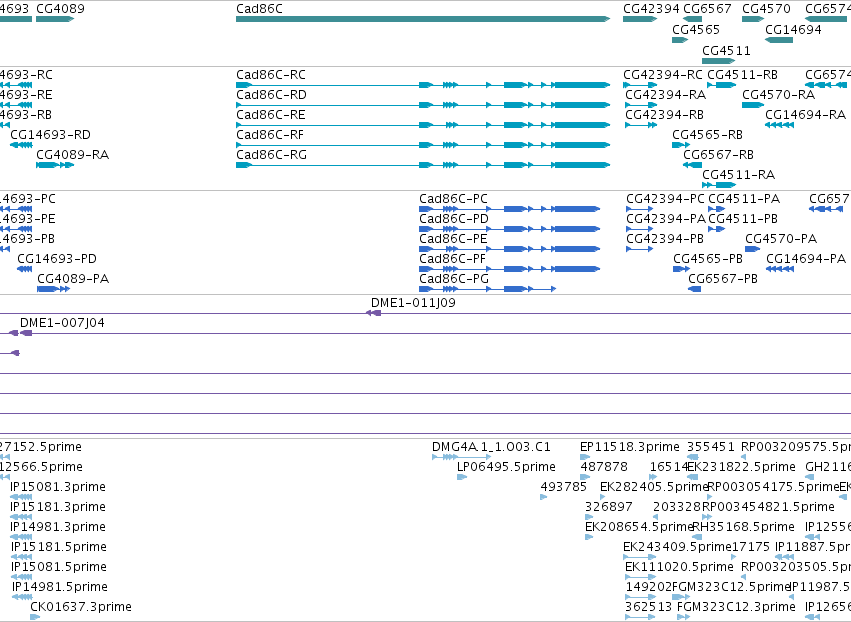
Task: Click the Cad86C gene label in top track
Action: (x=259, y=9)
